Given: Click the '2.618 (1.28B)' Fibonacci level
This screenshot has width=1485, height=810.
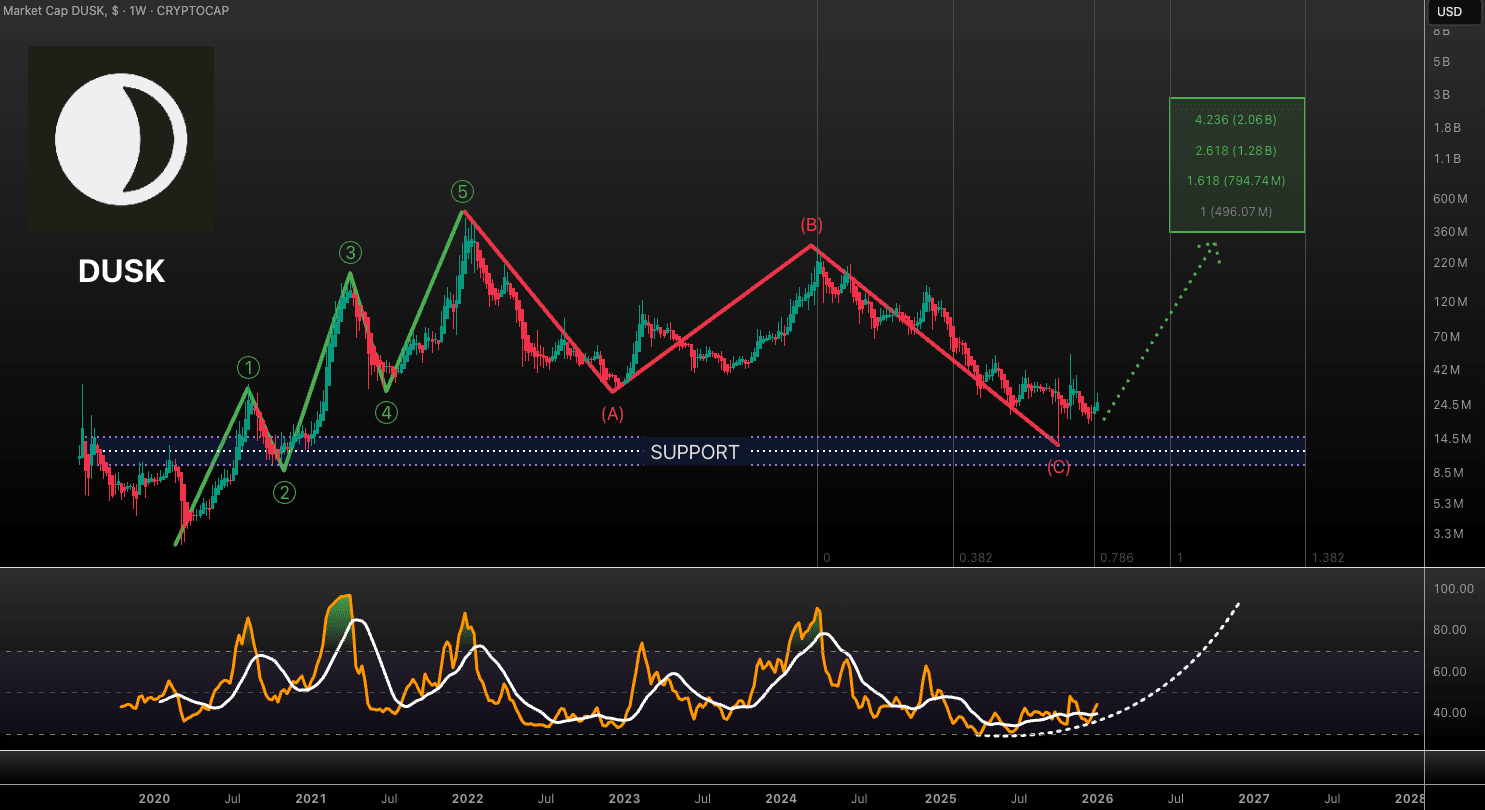Looking at the screenshot, I should [1236, 151].
